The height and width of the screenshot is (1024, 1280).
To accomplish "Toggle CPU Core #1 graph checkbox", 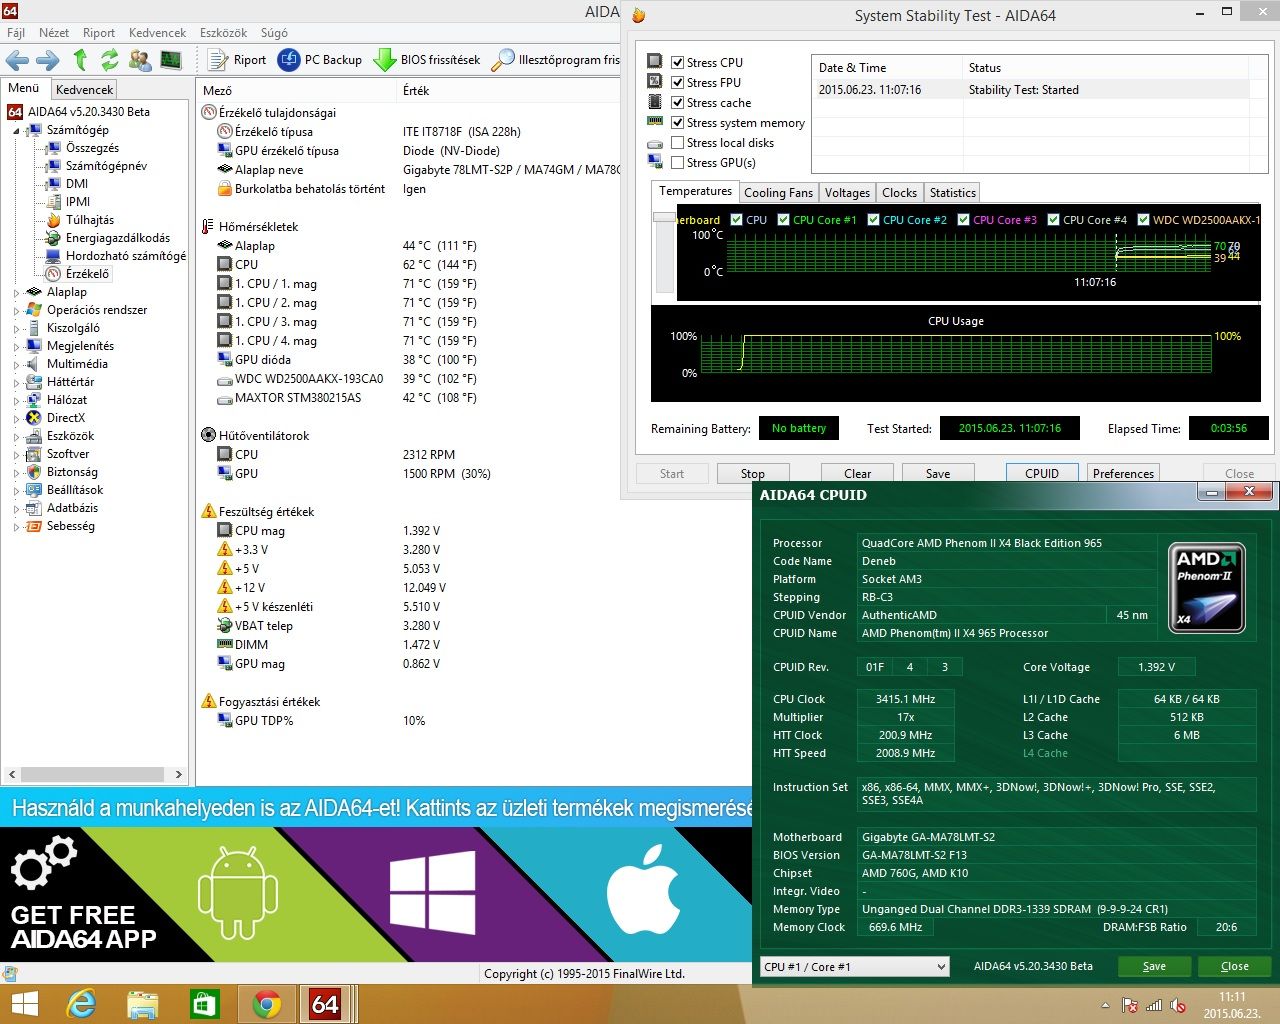I will point(783,220).
